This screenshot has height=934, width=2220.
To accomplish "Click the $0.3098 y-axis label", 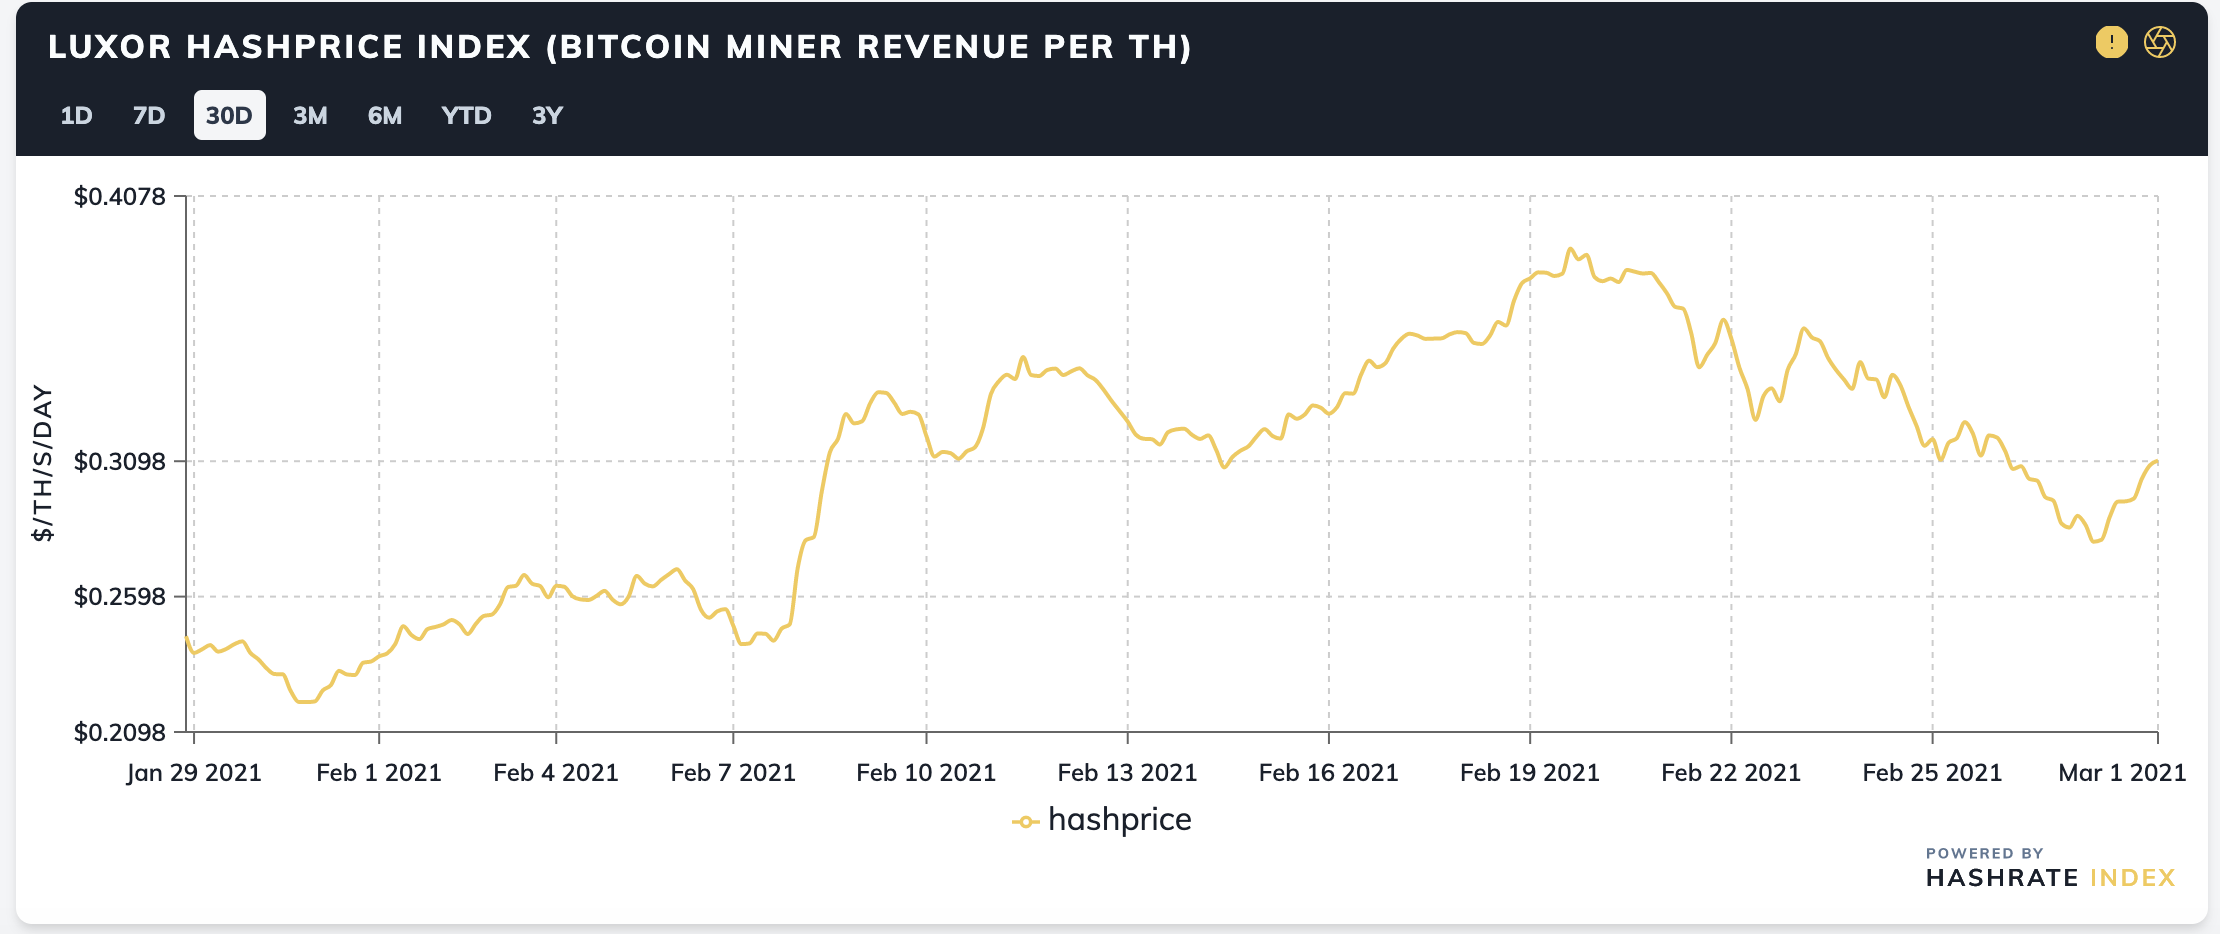I will (x=120, y=461).
